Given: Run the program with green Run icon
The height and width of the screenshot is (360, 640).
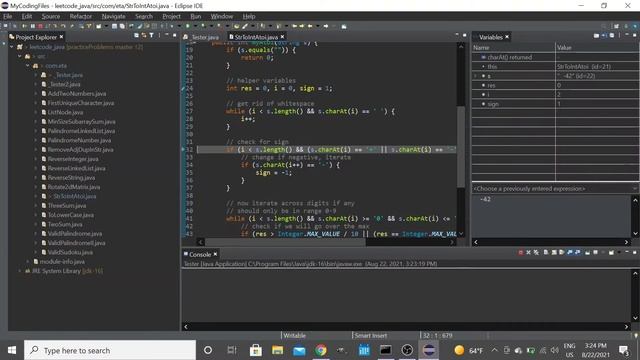Looking at the screenshot, I should click(188, 26).
